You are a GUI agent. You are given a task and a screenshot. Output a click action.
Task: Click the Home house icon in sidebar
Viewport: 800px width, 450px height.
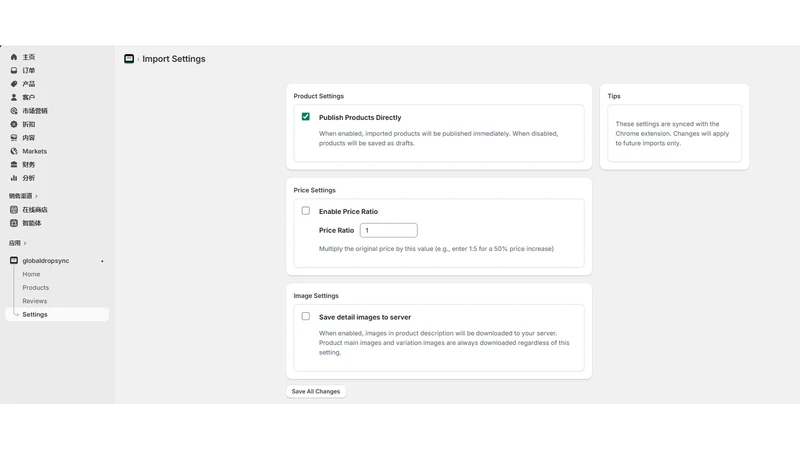point(14,57)
